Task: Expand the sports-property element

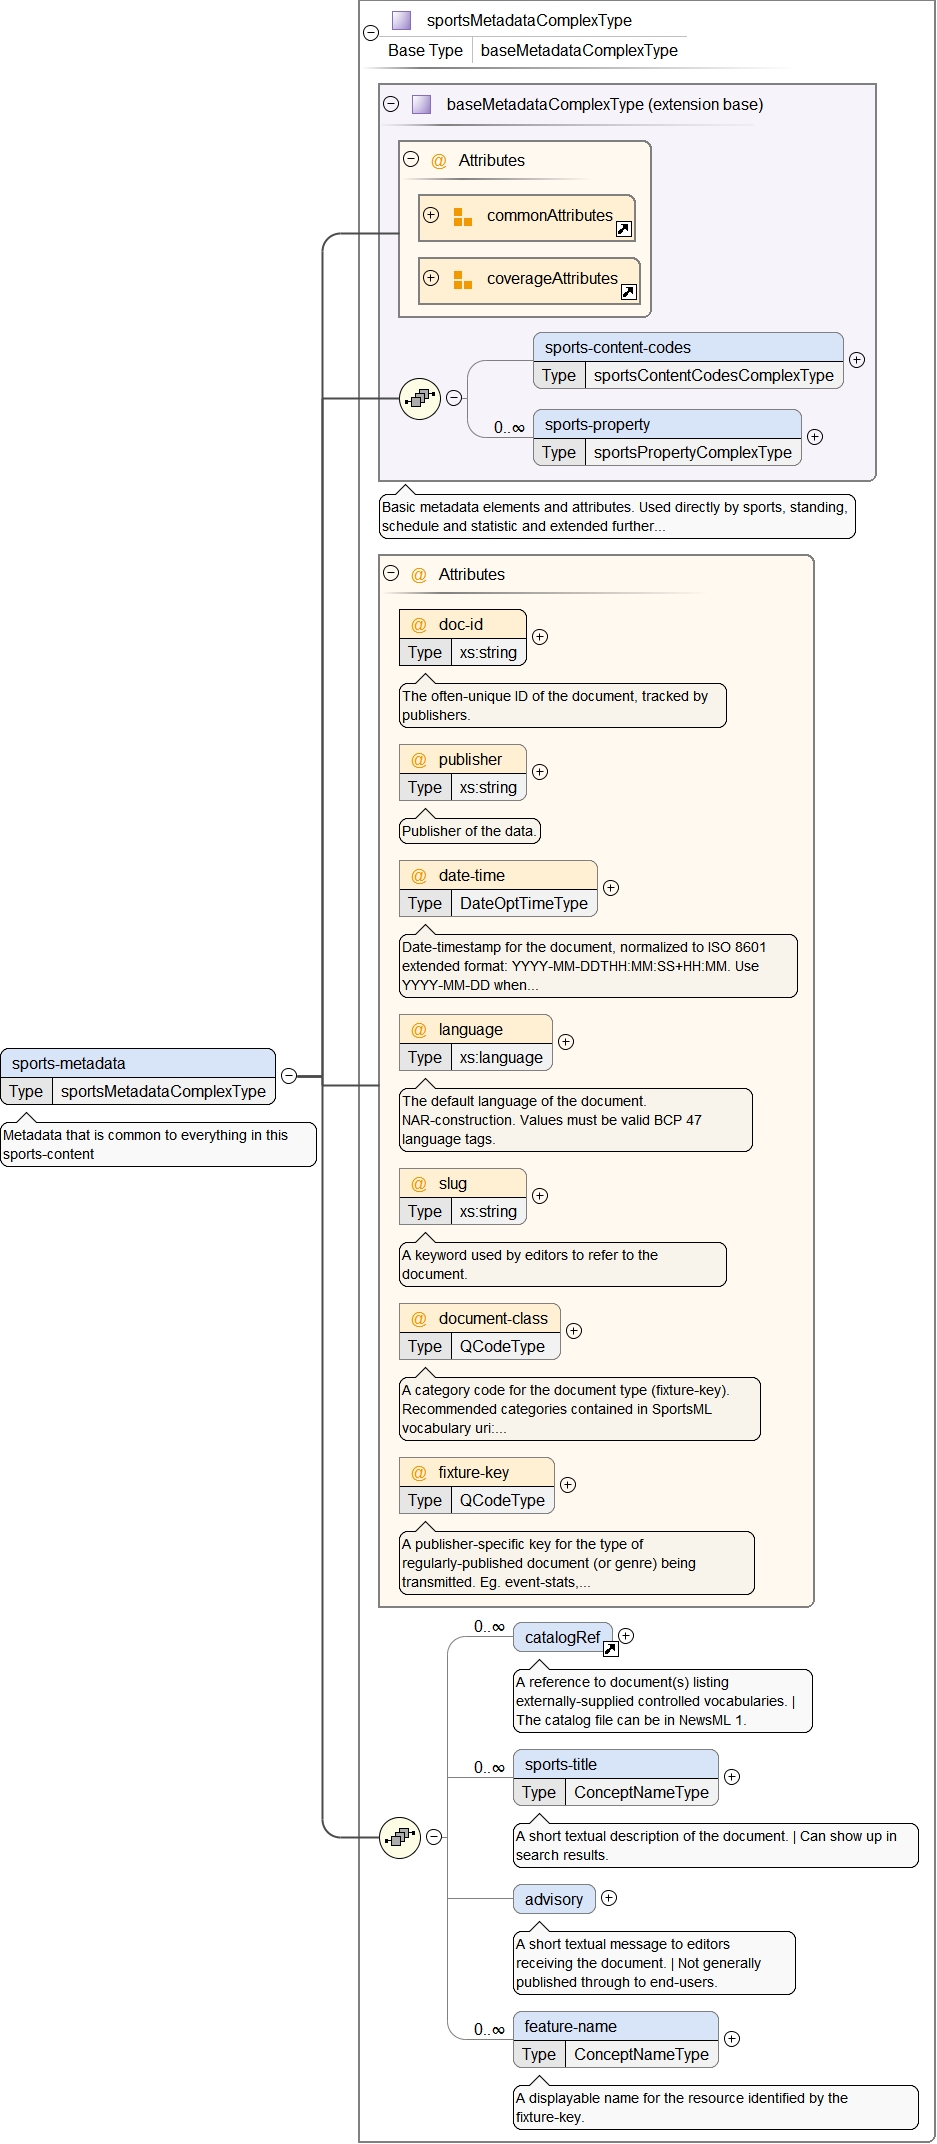Action: (815, 437)
